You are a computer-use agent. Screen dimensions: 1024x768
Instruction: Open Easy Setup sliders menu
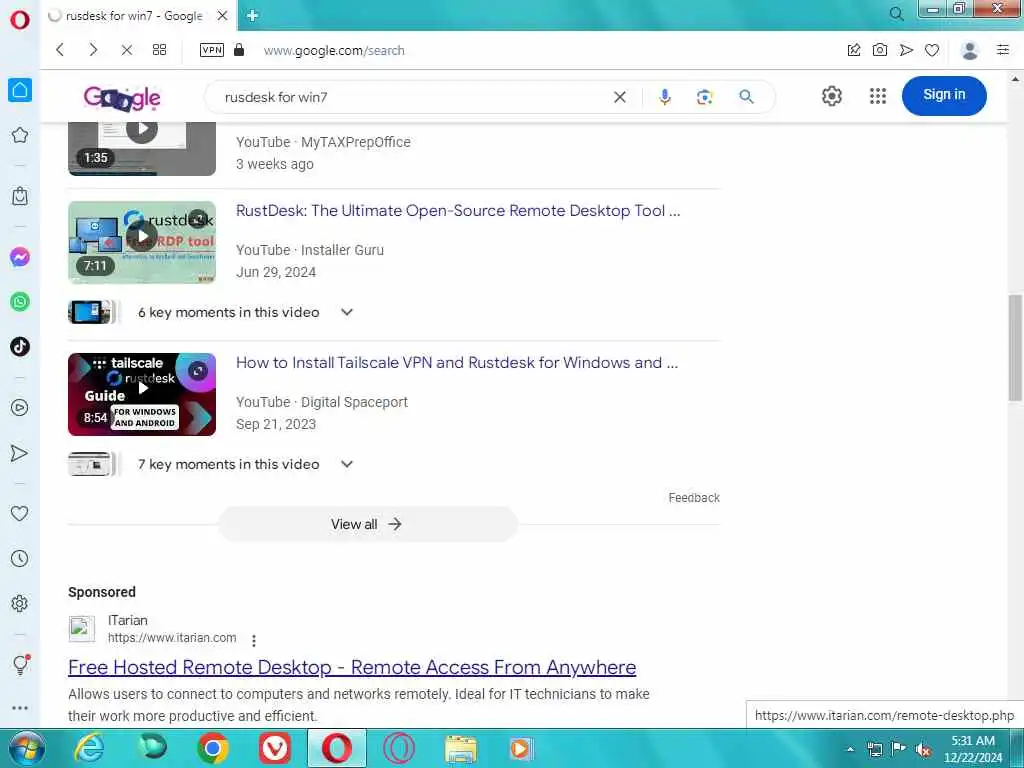click(1003, 50)
